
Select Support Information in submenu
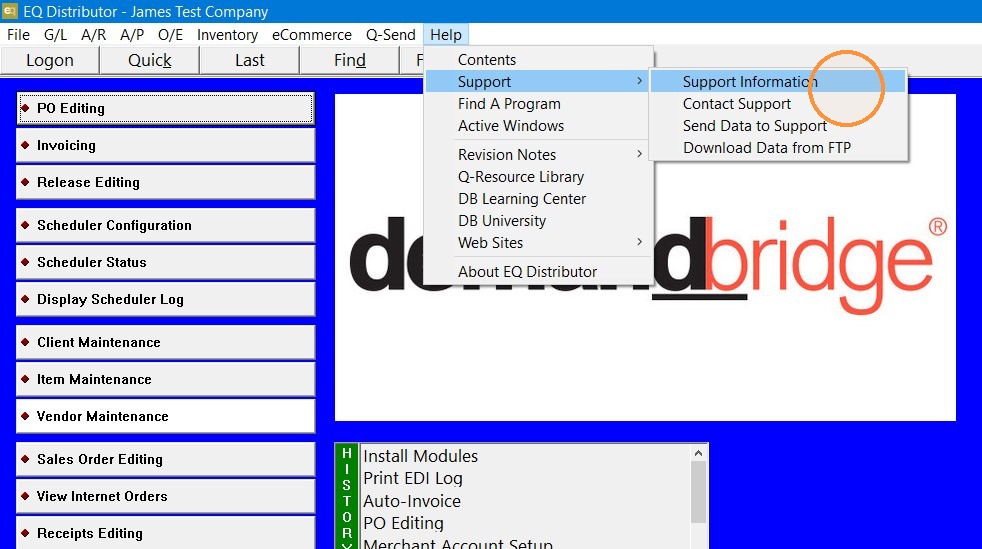point(778,81)
